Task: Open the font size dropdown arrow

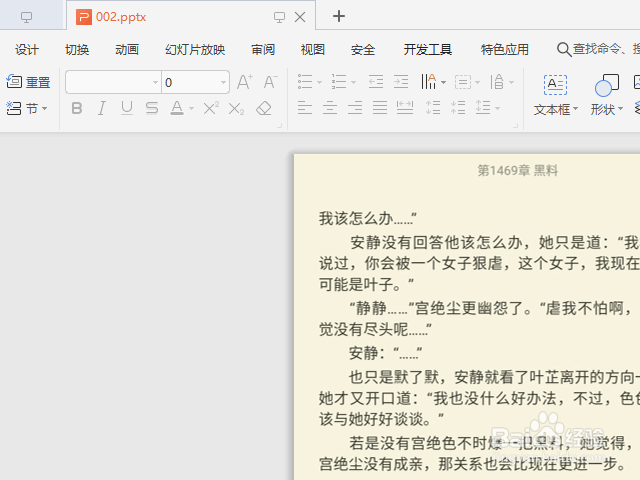Action: click(223, 82)
